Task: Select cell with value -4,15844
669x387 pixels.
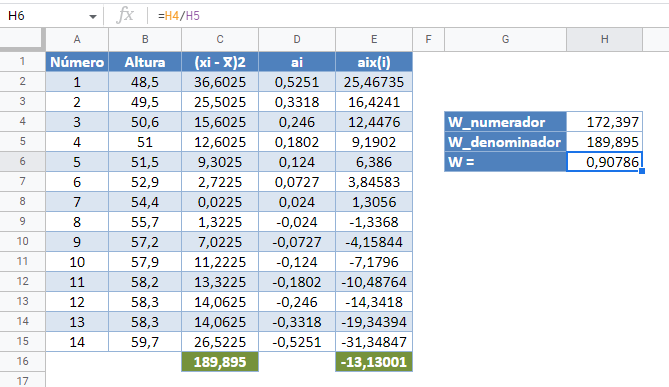Action: pyautogui.click(x=374, y=242)
